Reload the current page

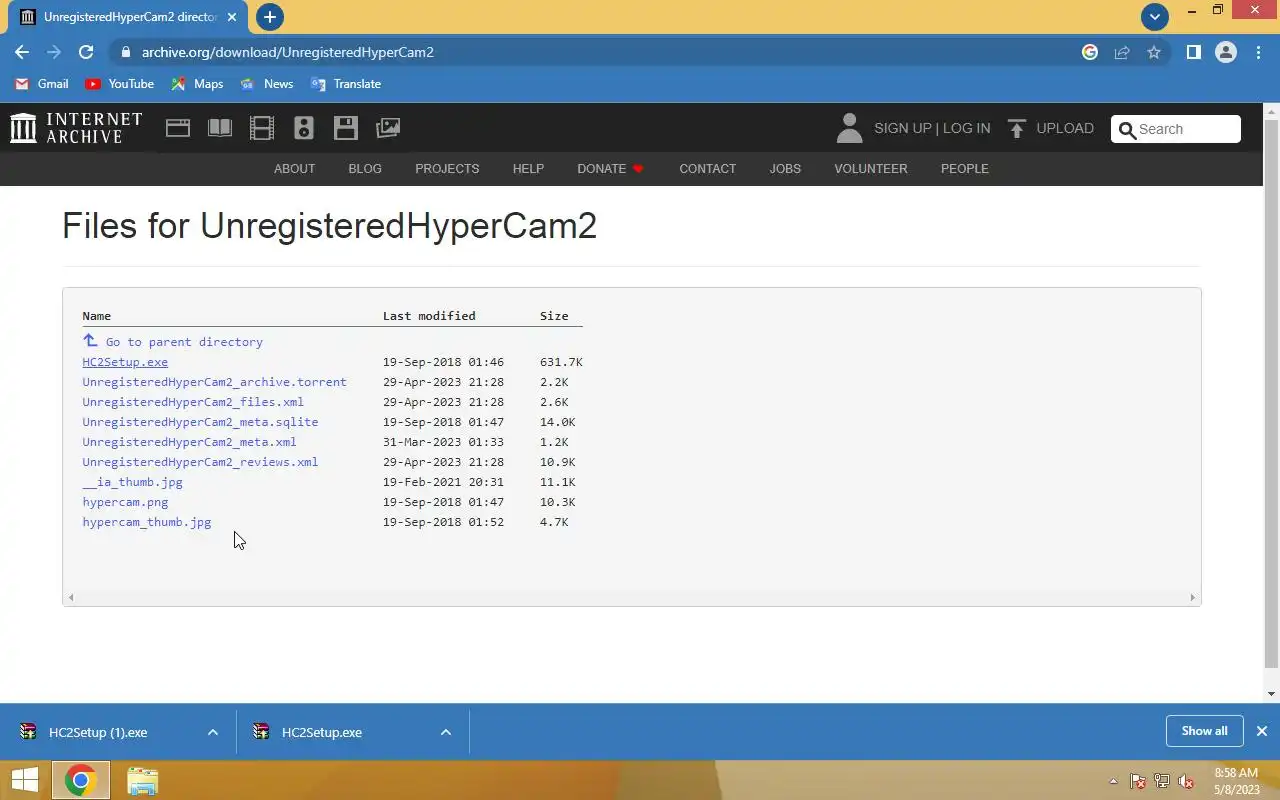click(86, 52)
